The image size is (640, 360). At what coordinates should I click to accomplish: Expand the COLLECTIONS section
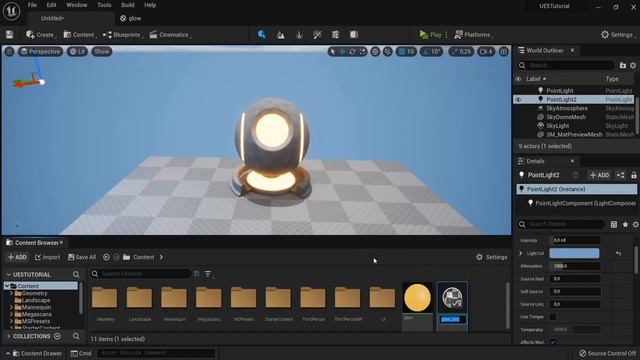tap(9, 336)
